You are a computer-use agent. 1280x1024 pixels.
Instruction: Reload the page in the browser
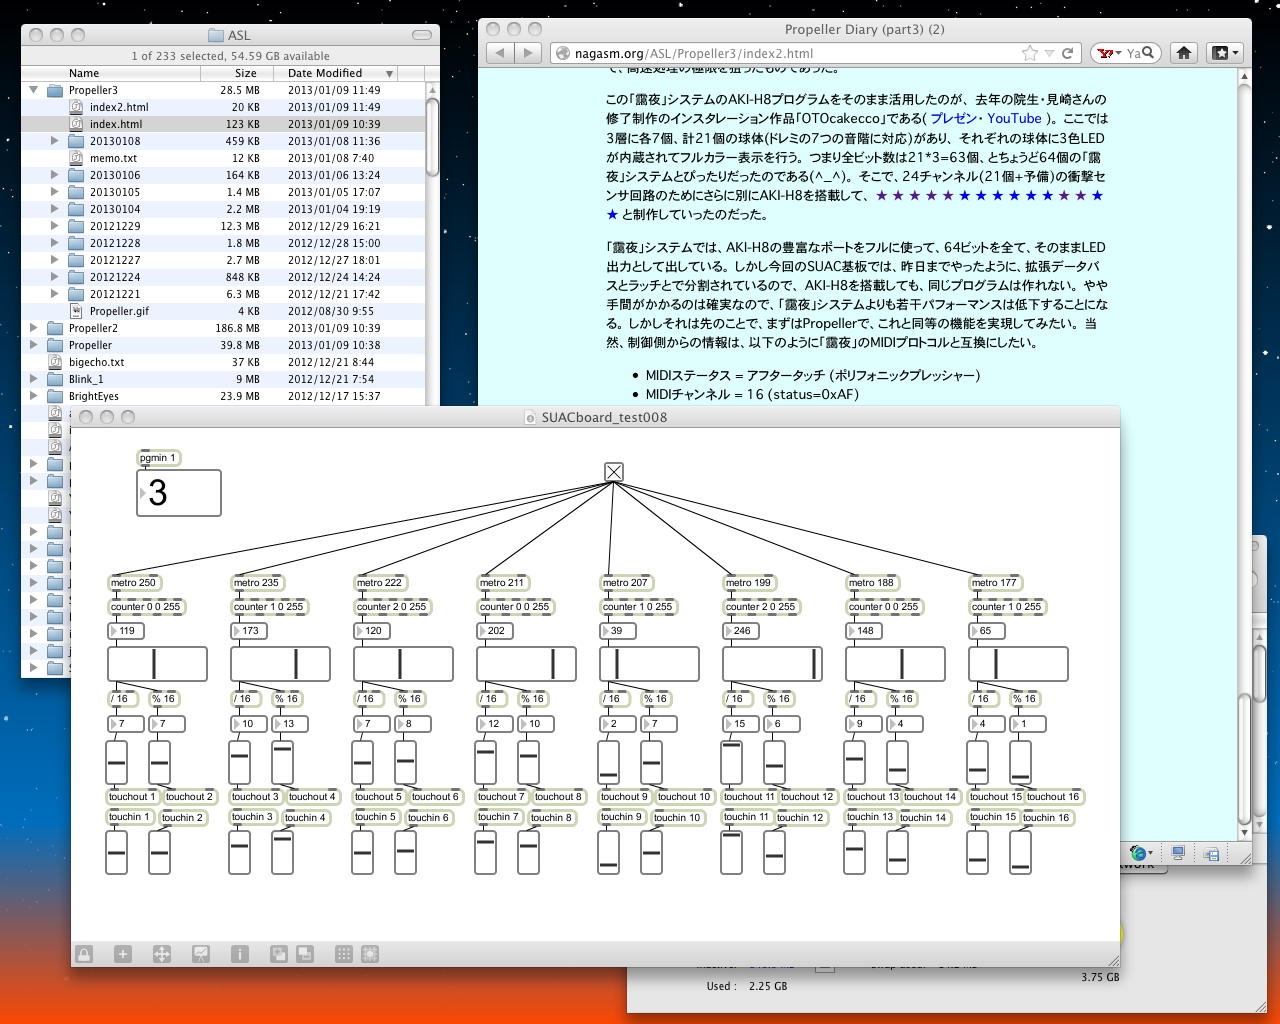point(1067,53)
